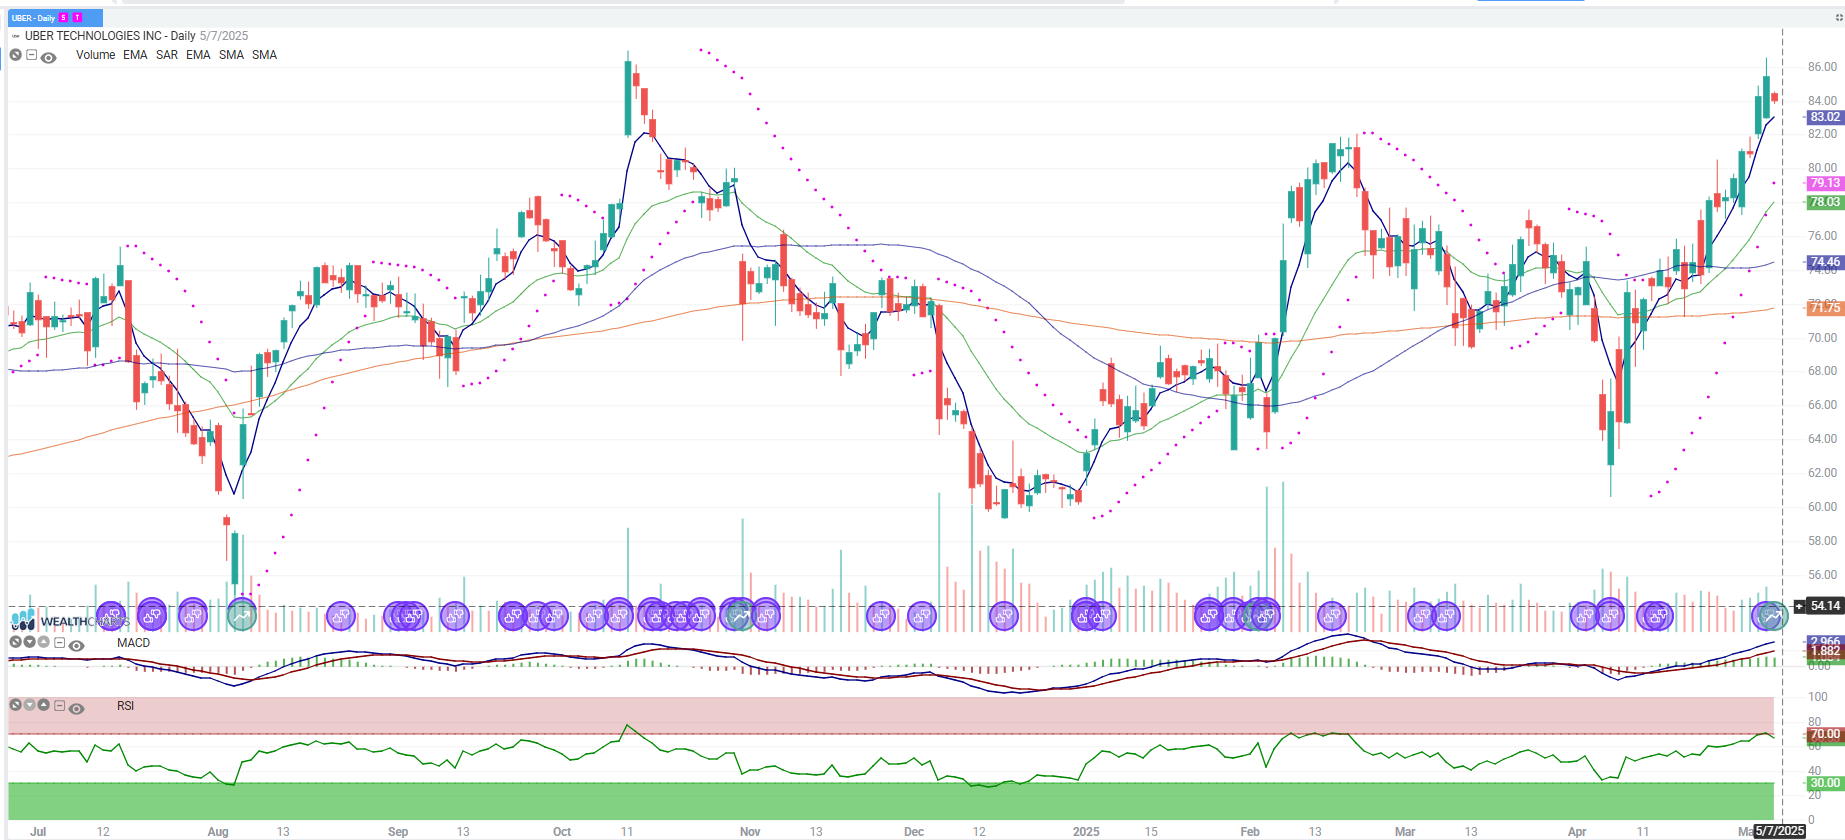Collapse the MACD panel with minus box

(x=60, y=642)
